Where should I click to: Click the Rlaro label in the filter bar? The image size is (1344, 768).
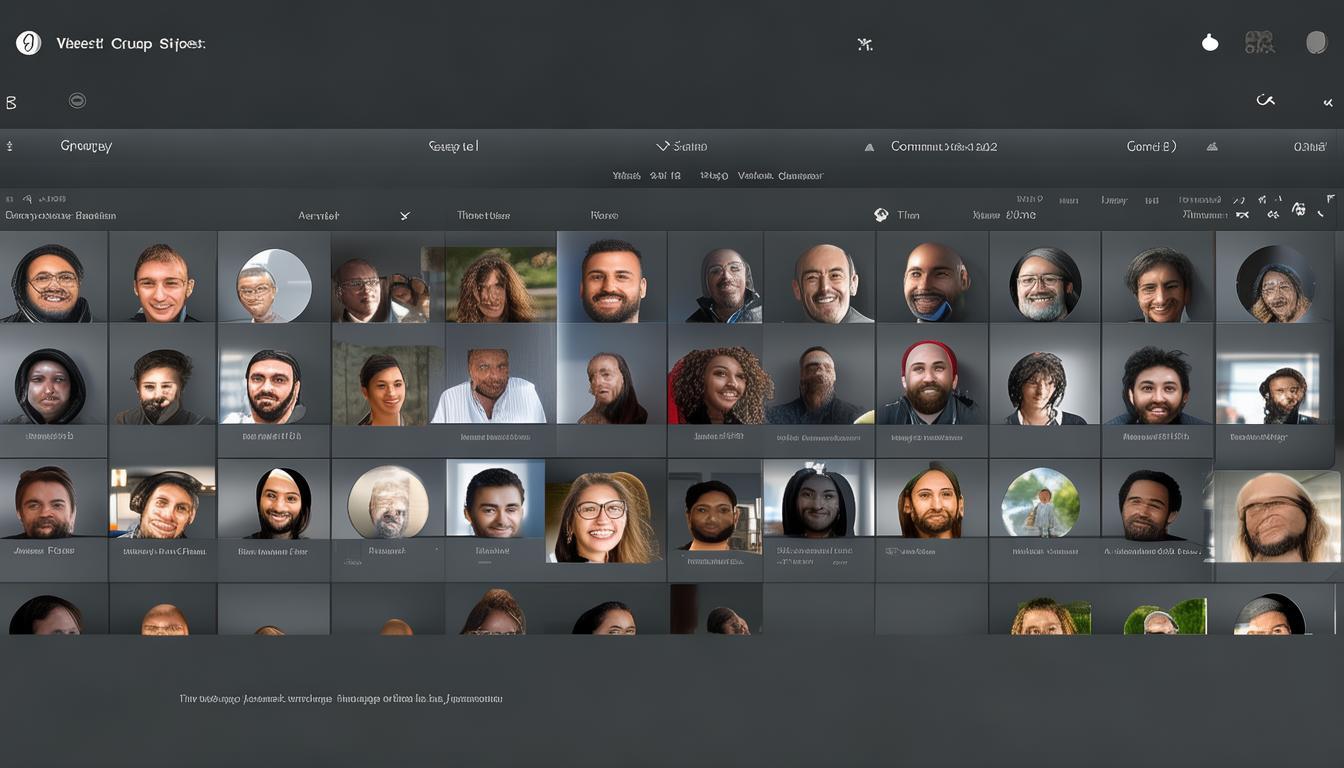604,215
